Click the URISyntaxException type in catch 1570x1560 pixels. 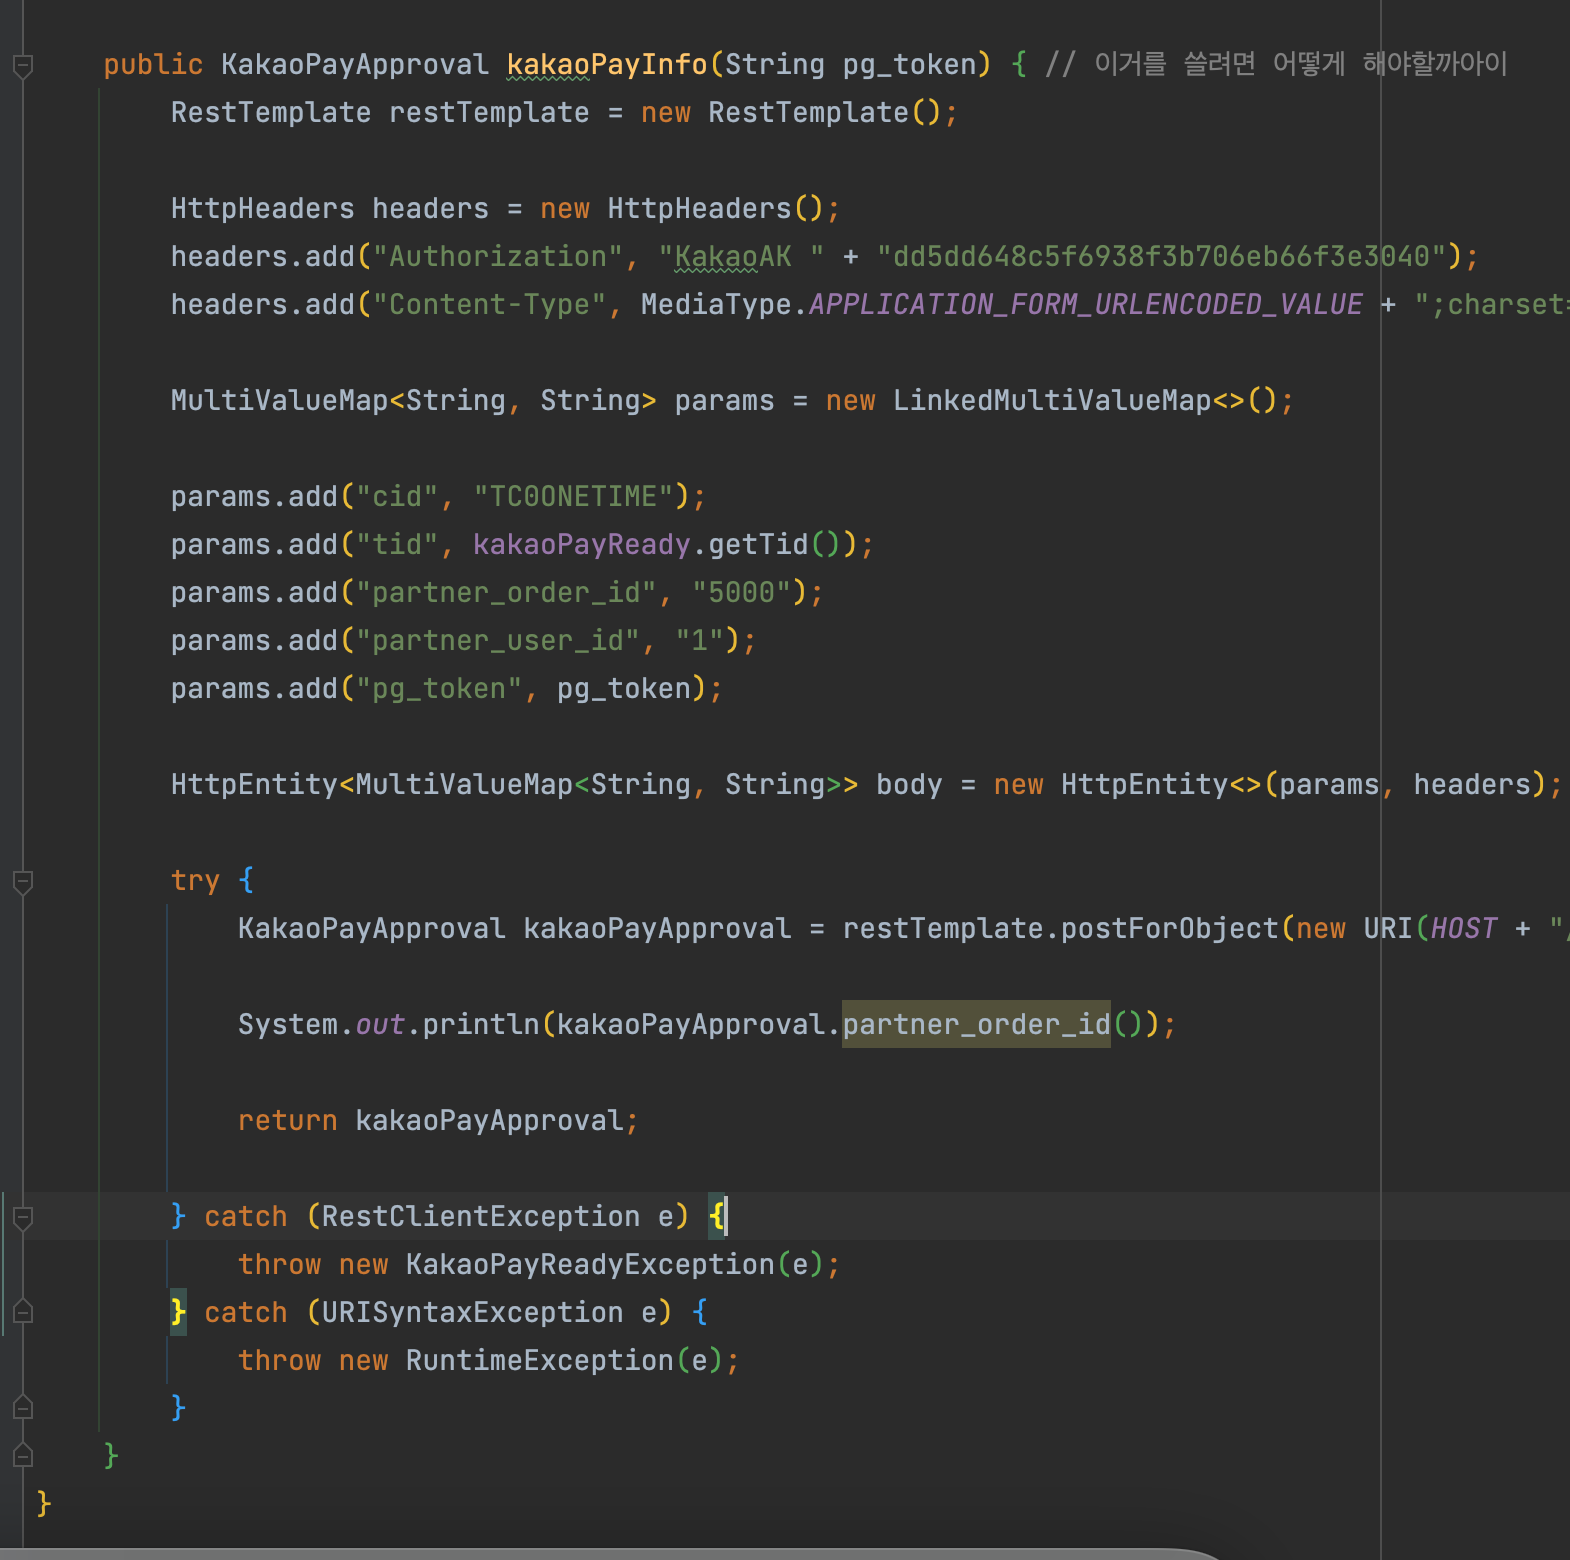[472, 1312]
